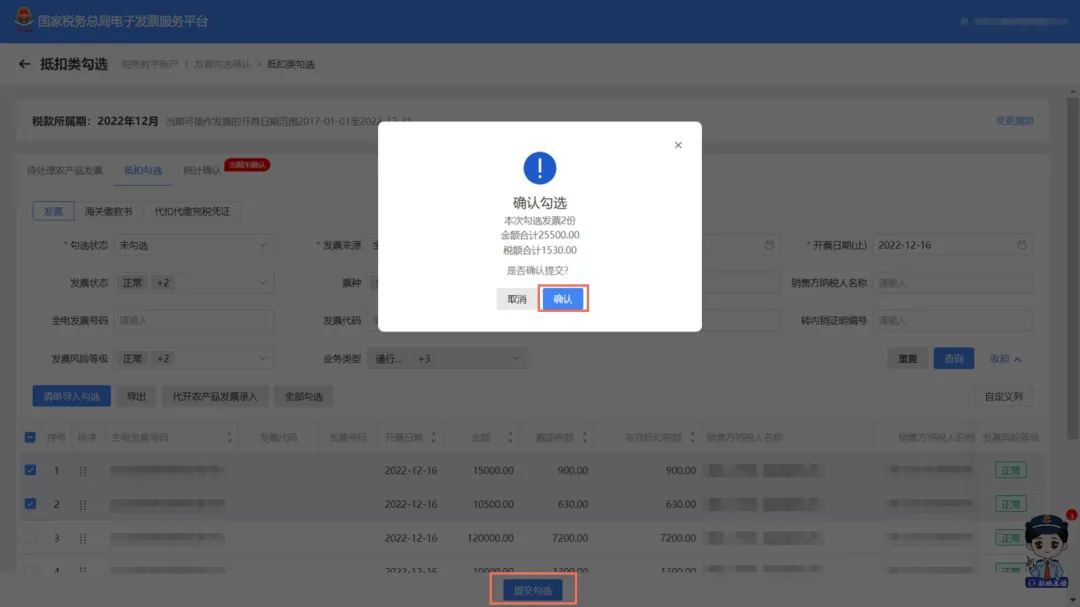Click the 正常 risk tag in row 2
Image resolution: width=1080 pixels, height=607 pixels.
[x=1010, y=504]
